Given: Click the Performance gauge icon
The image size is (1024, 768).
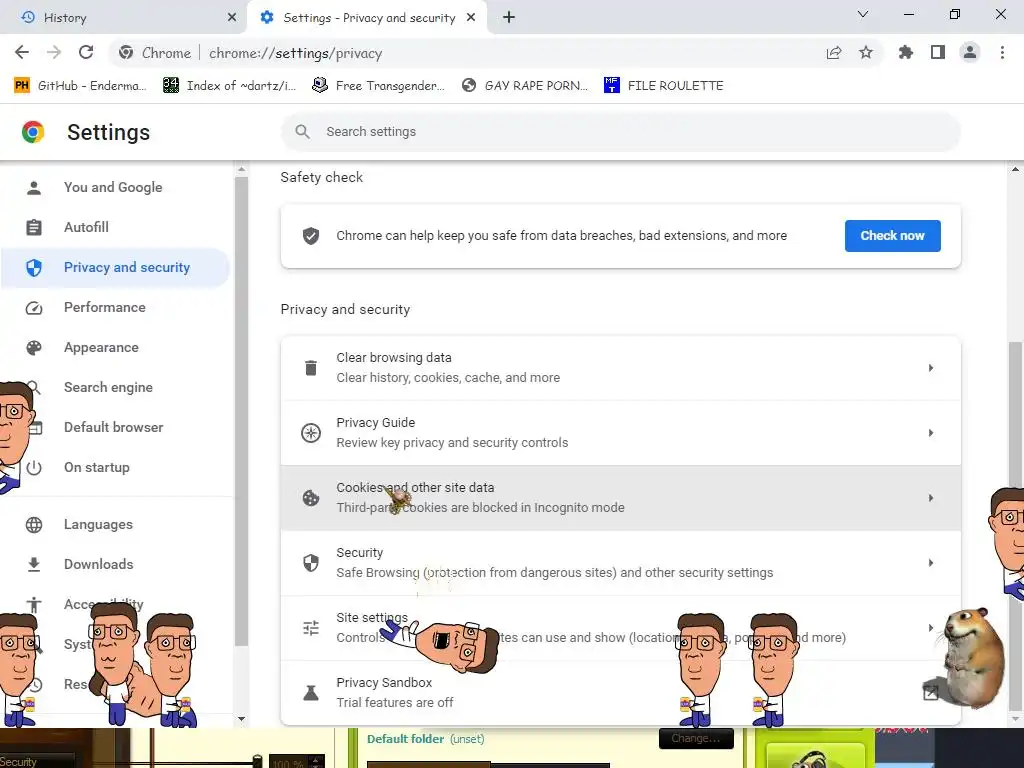Looking at the screenshot, I should pos(34,308).
